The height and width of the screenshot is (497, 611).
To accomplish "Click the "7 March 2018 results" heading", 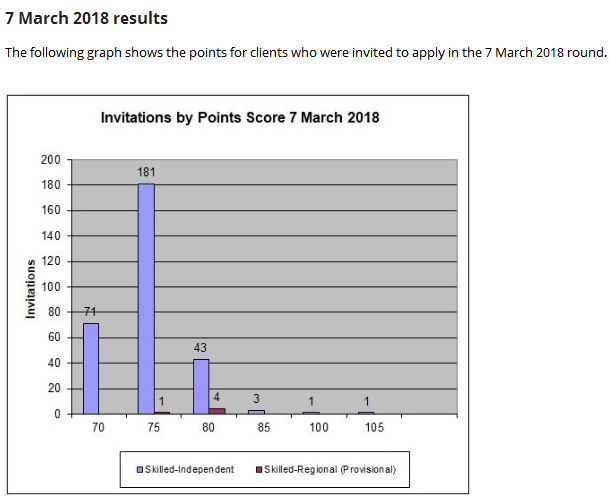I will coord(86,18).
